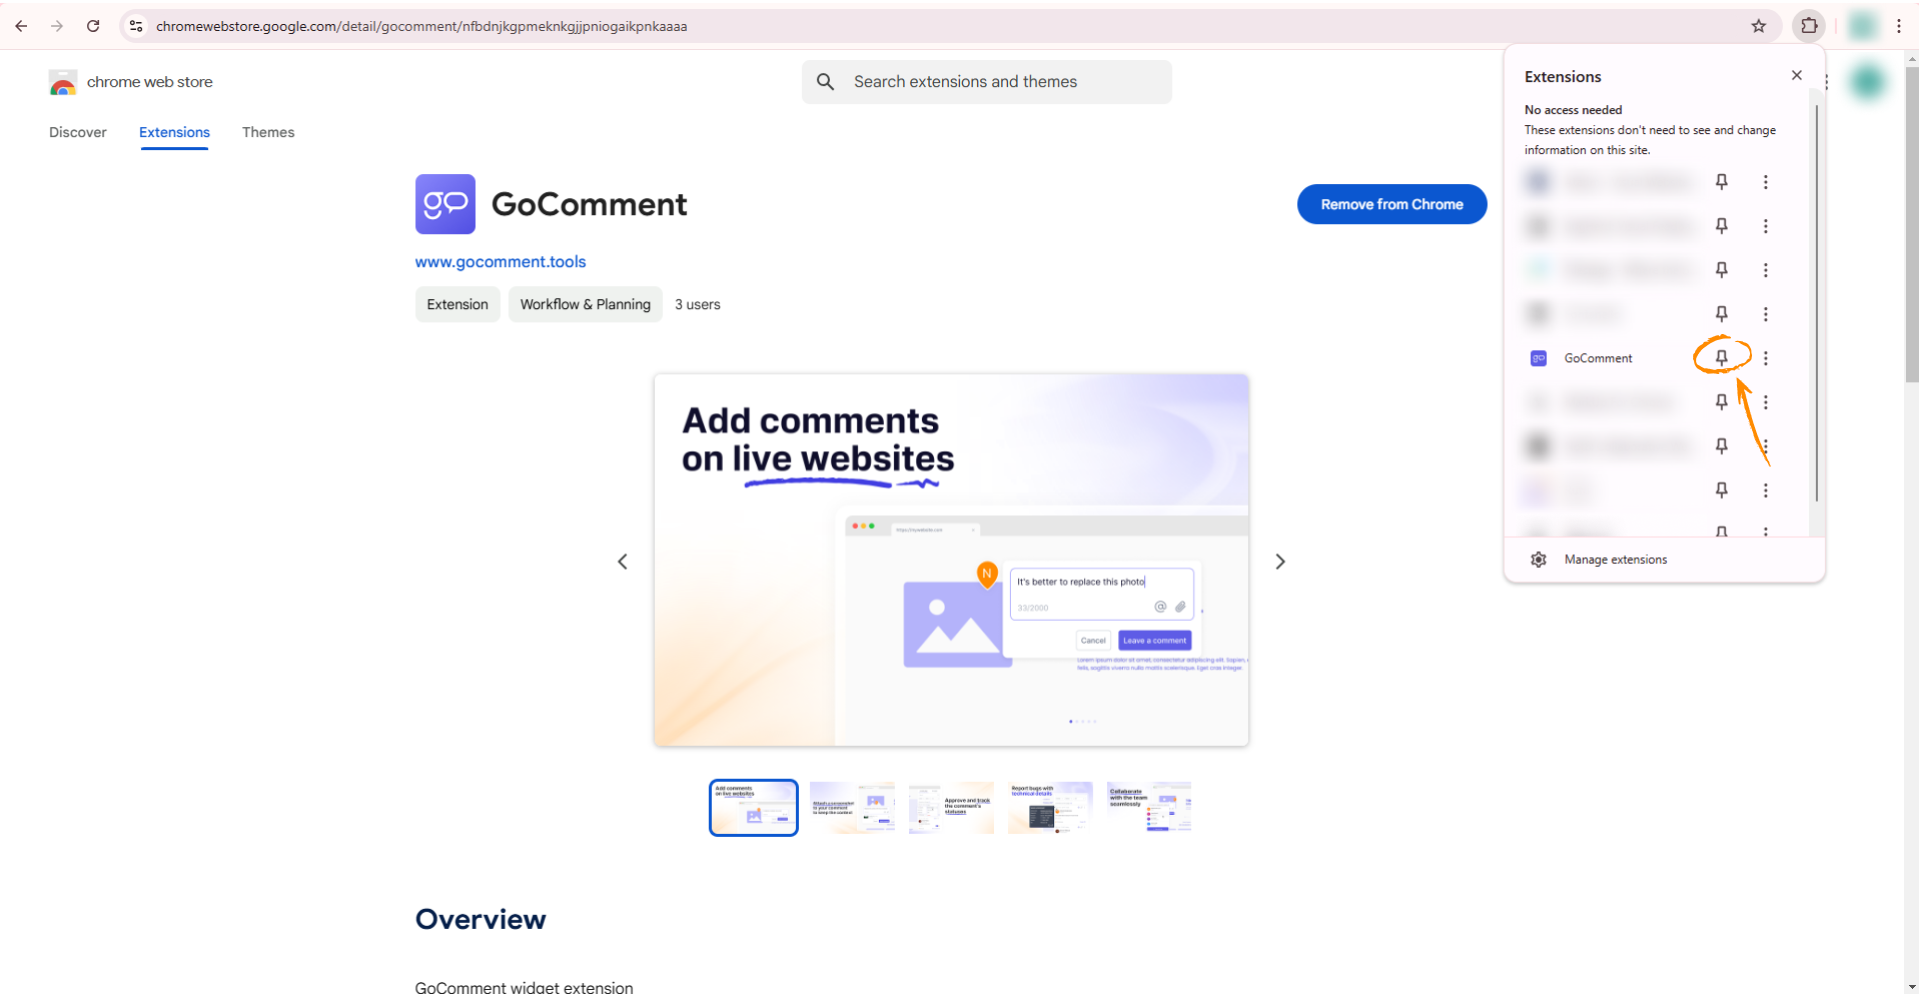Show next screenshot in carousel
This screenshot has width=1919, height=994.
pyautogui.click(x=1280, y=562)
